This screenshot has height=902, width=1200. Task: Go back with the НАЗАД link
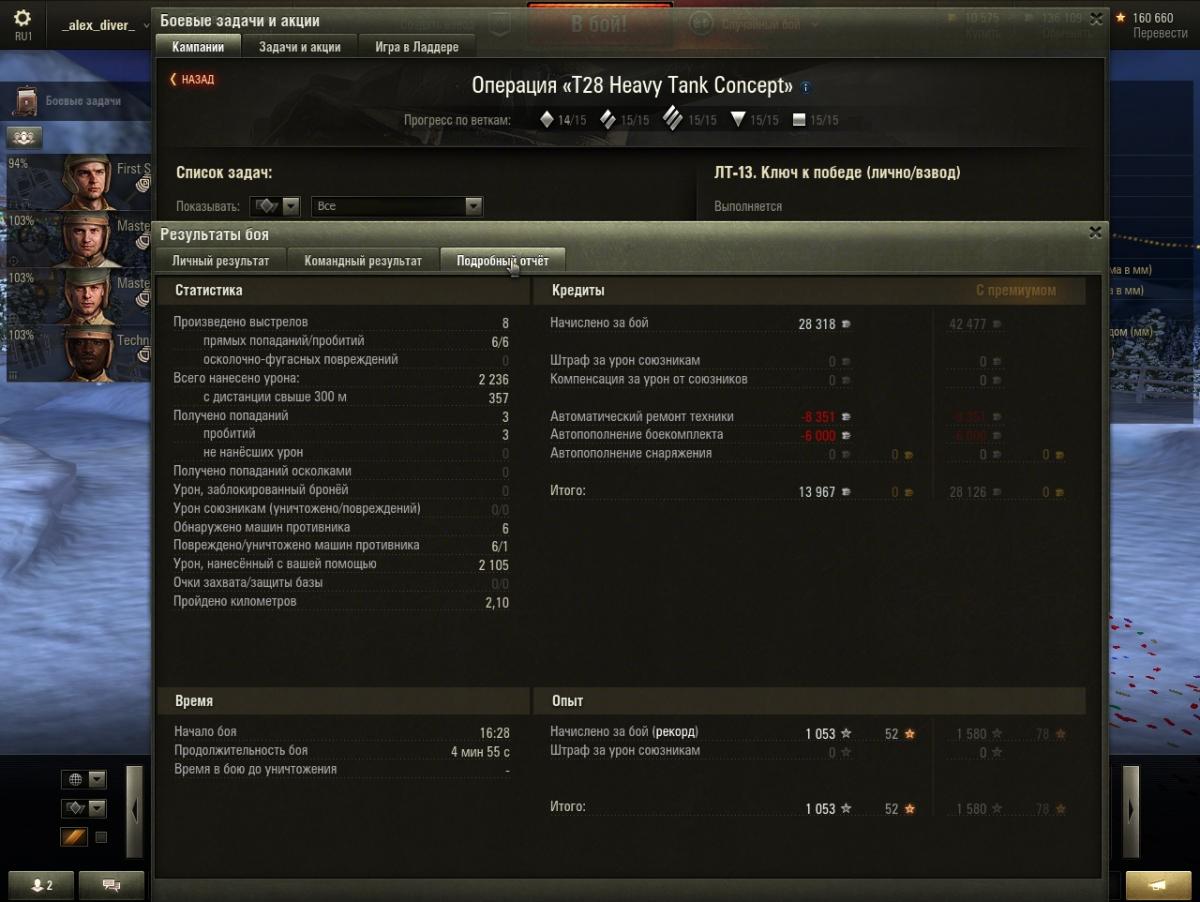pos(192,79)
